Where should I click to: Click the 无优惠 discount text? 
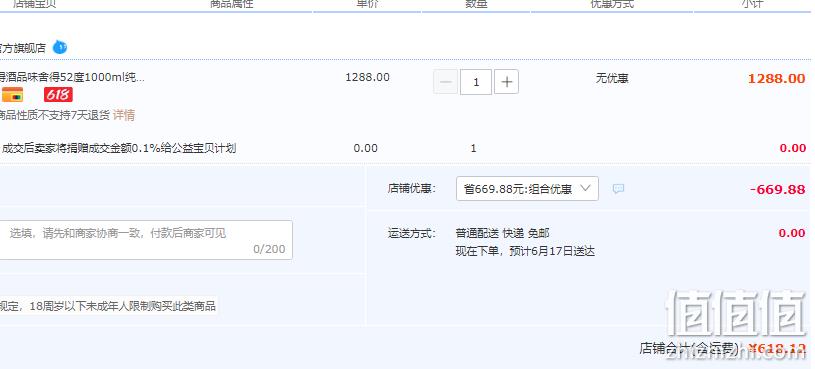click(x=612, y=79)
